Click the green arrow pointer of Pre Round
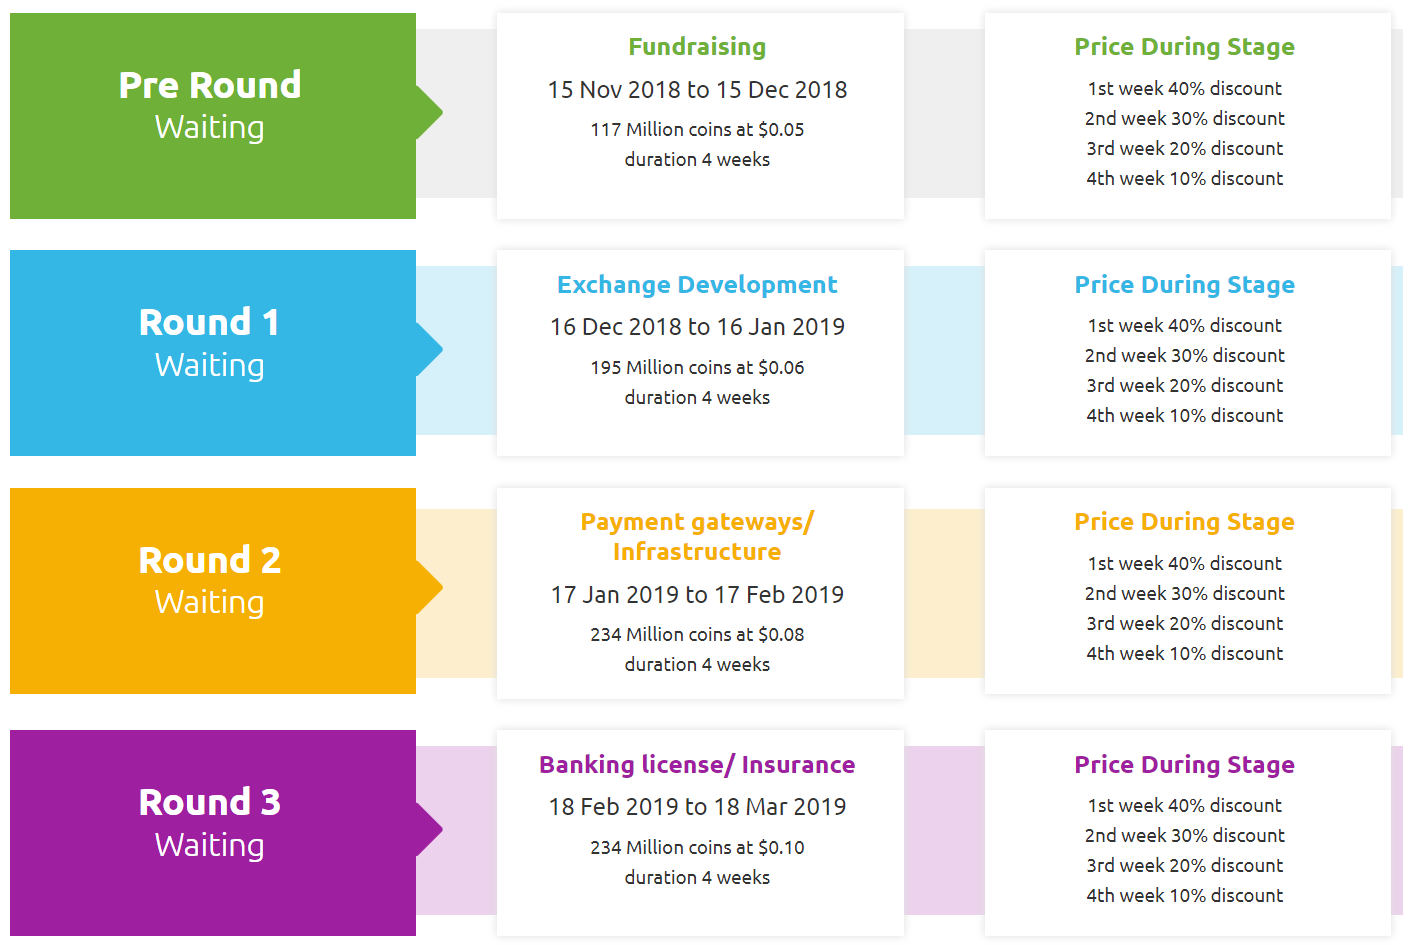This screenshot has height=945, width=1409. click(430, 112)
